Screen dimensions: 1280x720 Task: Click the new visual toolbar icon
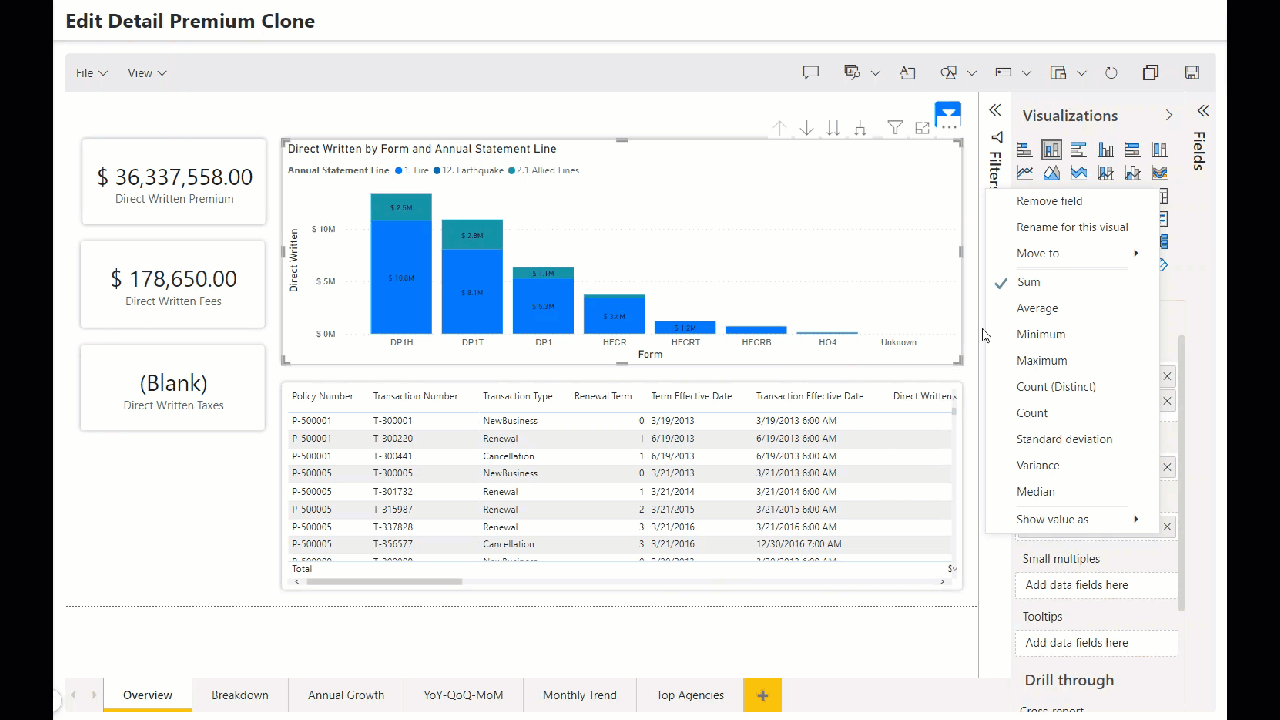tap(1059, 73)
